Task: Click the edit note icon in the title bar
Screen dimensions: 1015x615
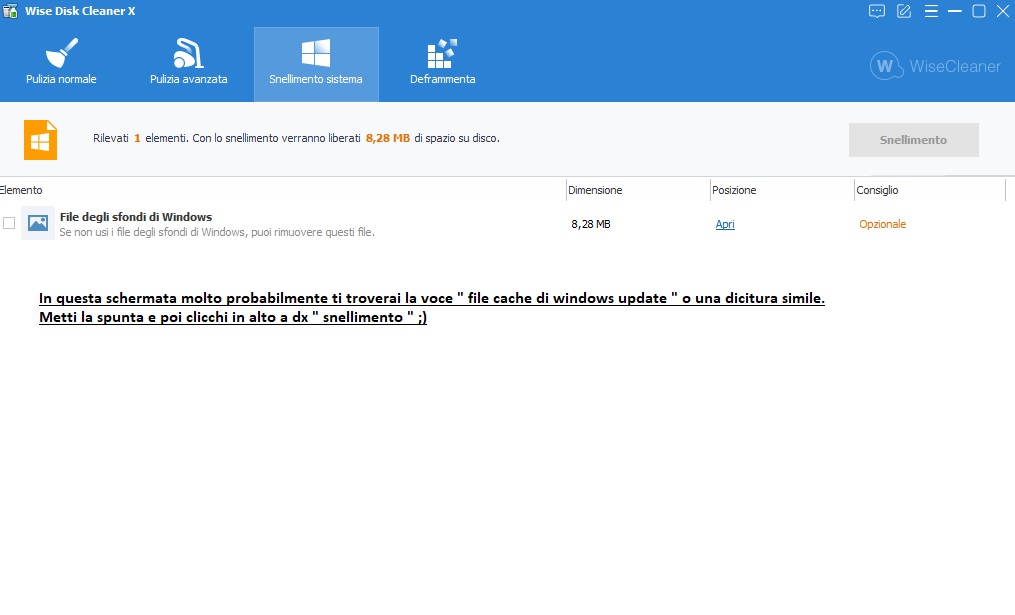Action: coord(904,11)
